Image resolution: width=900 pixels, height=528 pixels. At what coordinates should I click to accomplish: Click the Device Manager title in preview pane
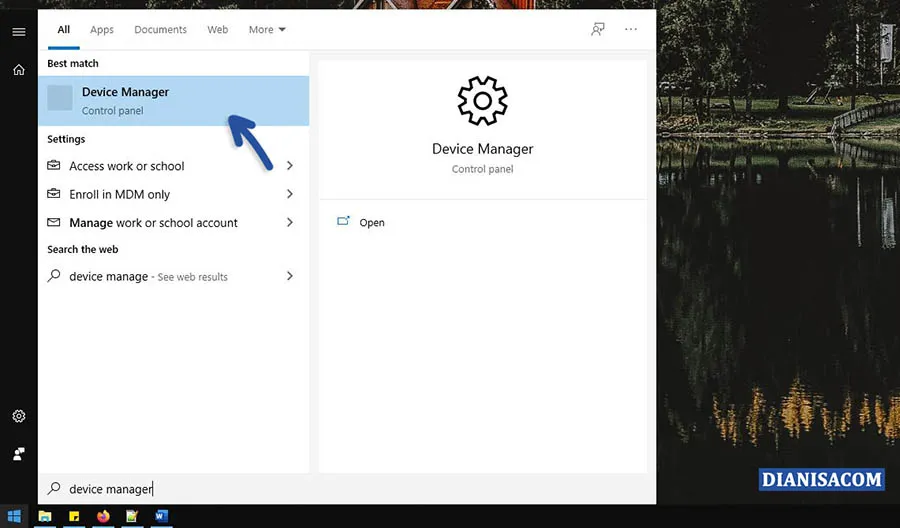pyautogui.click(x=483, y=149)
